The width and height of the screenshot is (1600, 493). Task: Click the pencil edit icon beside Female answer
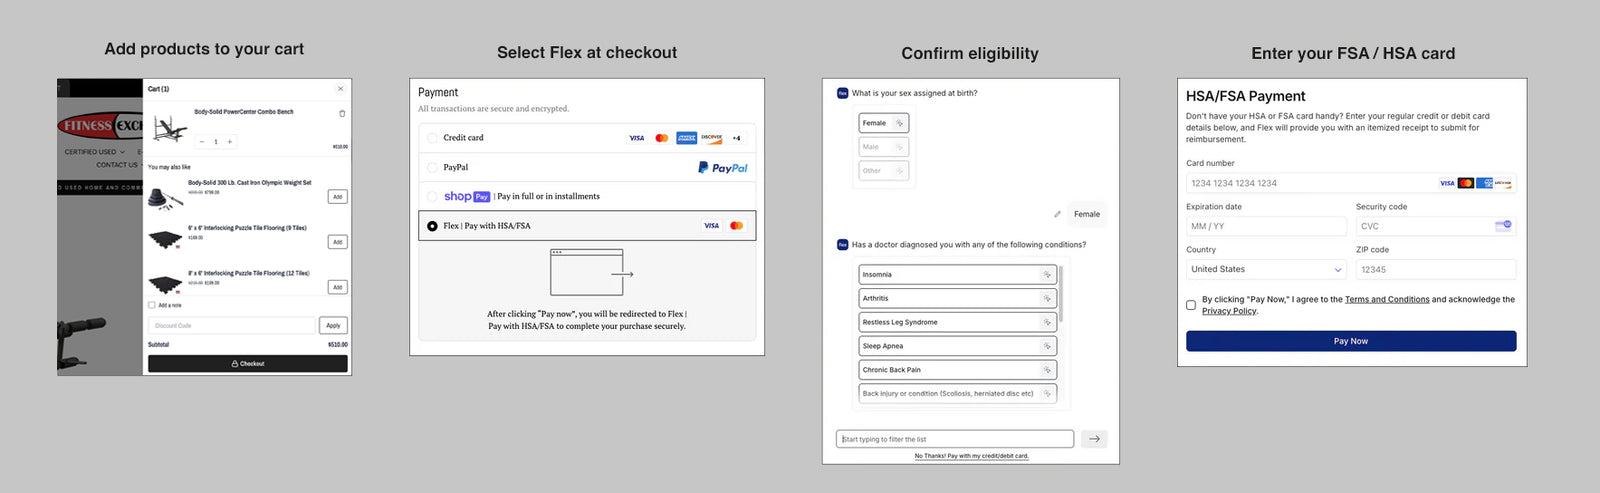(x=1058, y=214)
